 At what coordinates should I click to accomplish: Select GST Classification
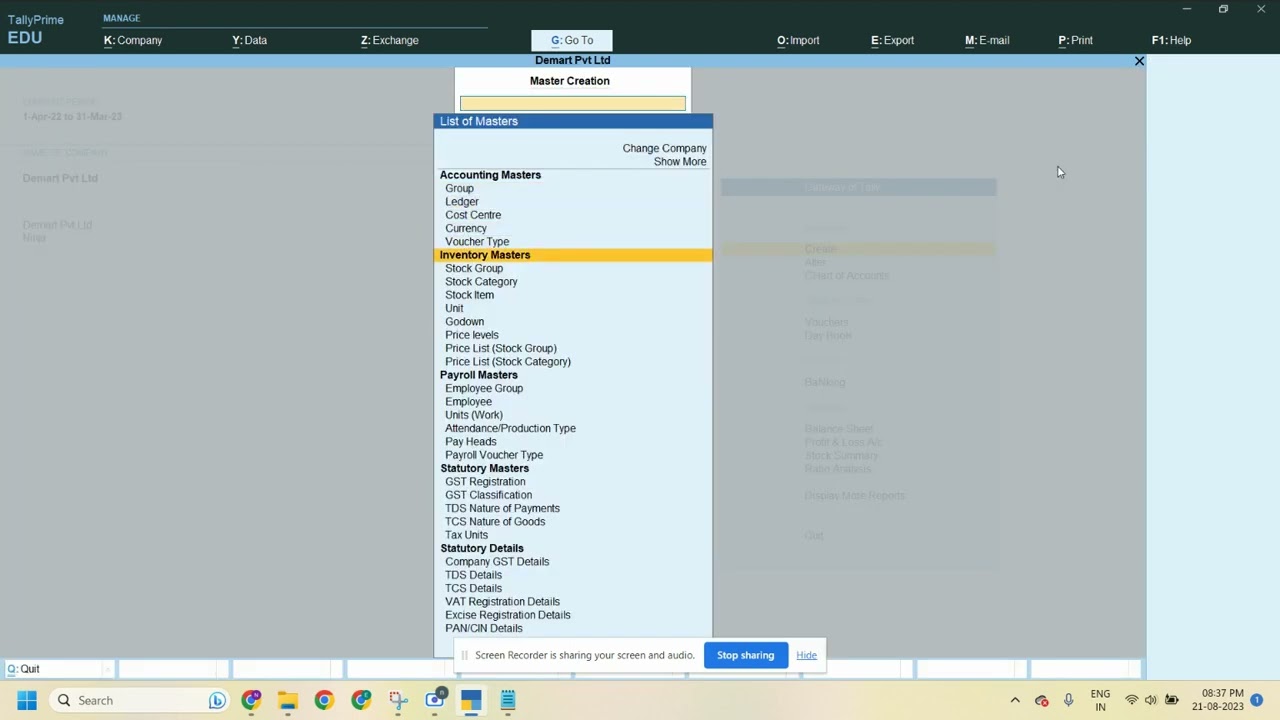tap(488, 495)
